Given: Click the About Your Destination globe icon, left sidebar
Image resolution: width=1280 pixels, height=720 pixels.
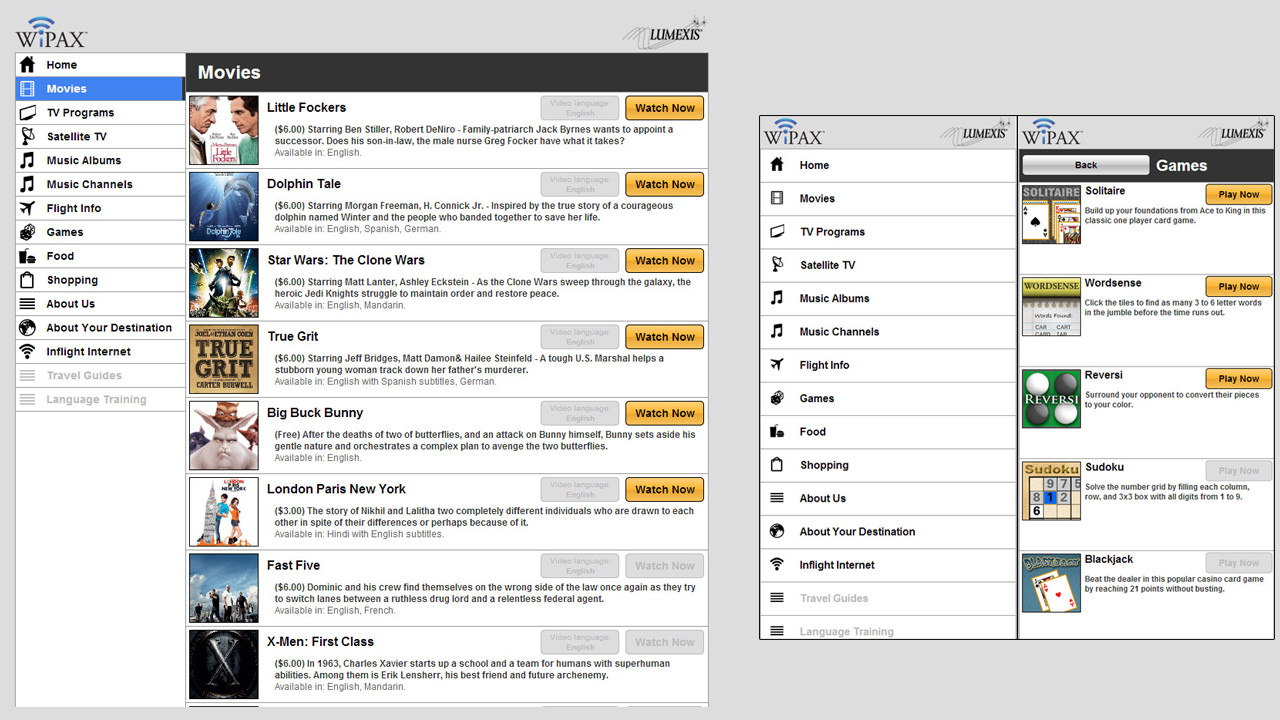Looking at the screenshot, I should [28, 328].
